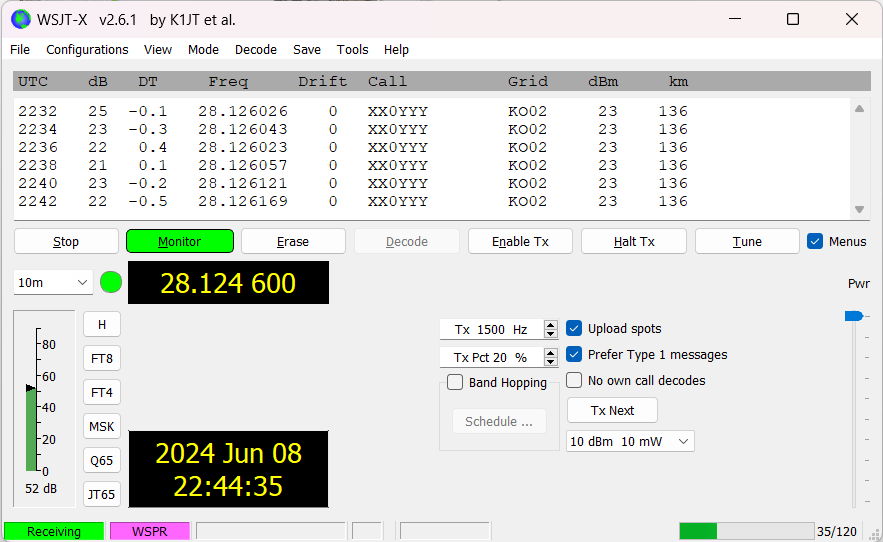This screenshot has width=883, height=542.
Task: Enable Band Hopping checkbox
Action: tap(455, 382)
